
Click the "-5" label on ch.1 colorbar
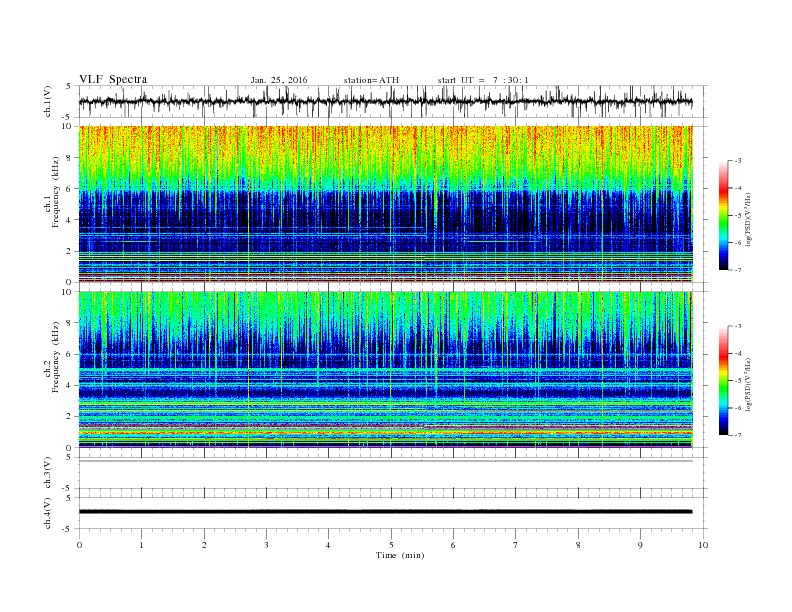(x=738, y=216)
